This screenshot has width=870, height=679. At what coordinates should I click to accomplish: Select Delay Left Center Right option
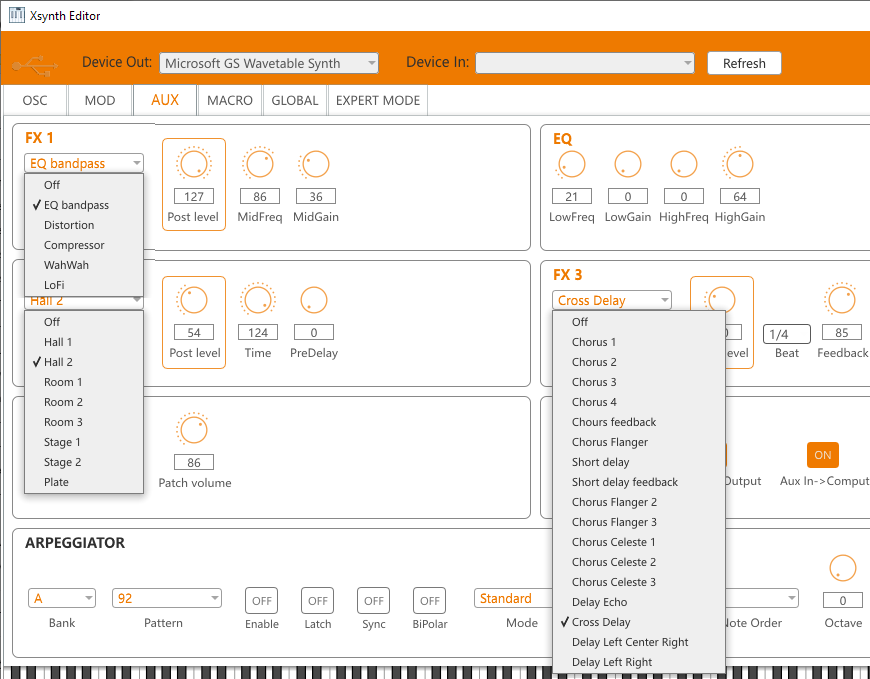pos(639,642)
